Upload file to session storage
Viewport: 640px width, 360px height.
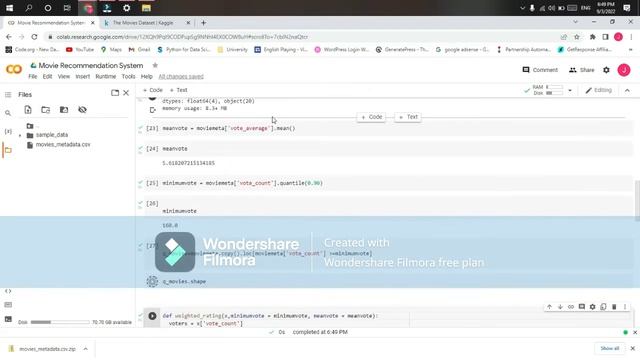coord(28,109)
